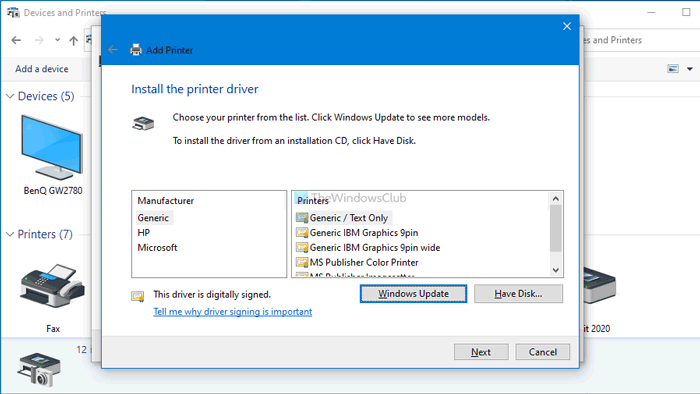Click the MS Publisher Color Printer driver icon

pyautogui.click(x=302, y=262)
